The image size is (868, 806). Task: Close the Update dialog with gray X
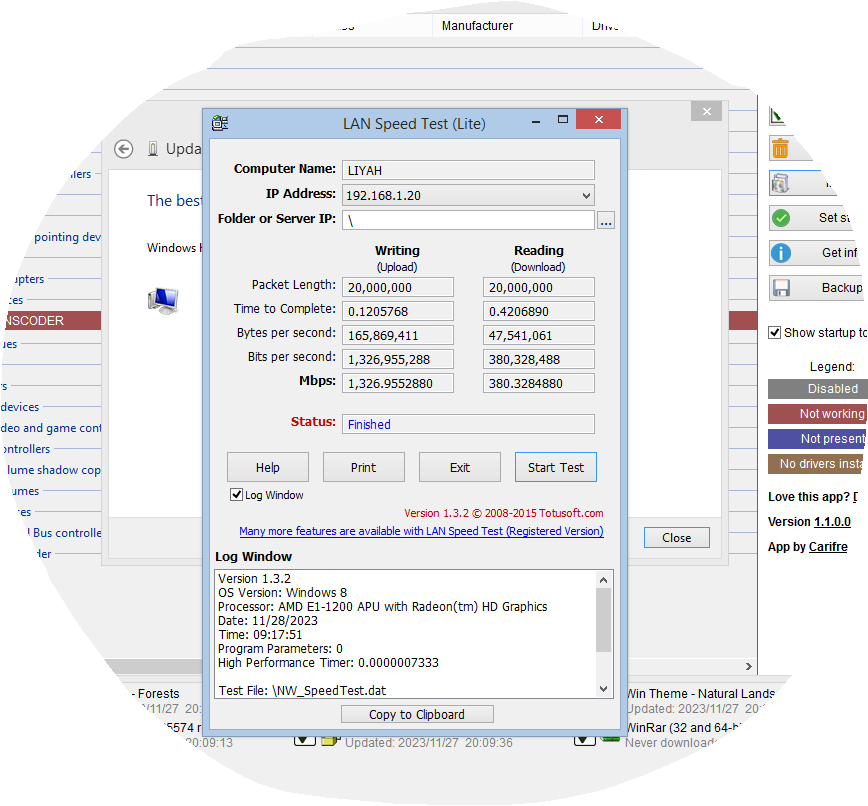click(706, 111)
